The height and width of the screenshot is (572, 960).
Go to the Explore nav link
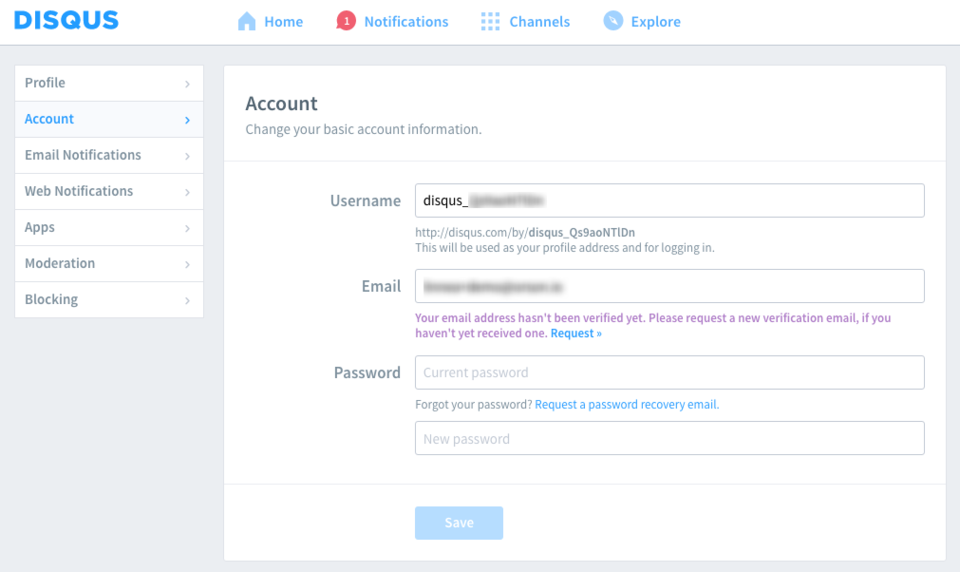pos(656,21)
